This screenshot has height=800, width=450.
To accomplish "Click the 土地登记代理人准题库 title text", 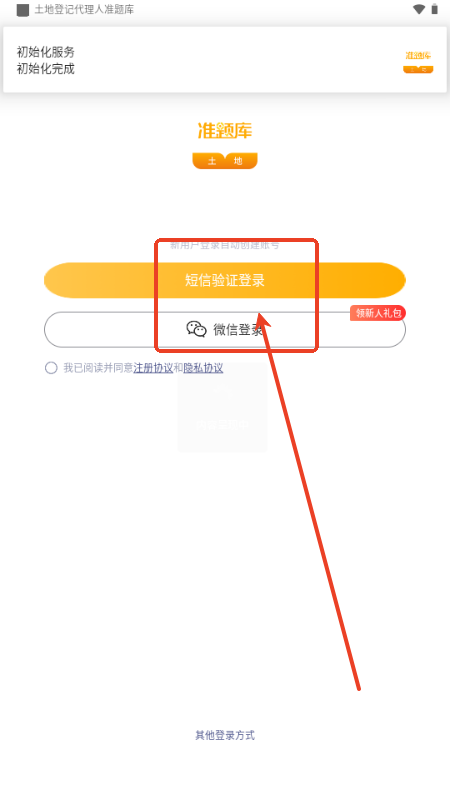I will pyautogui.click(x=84, y=10).
